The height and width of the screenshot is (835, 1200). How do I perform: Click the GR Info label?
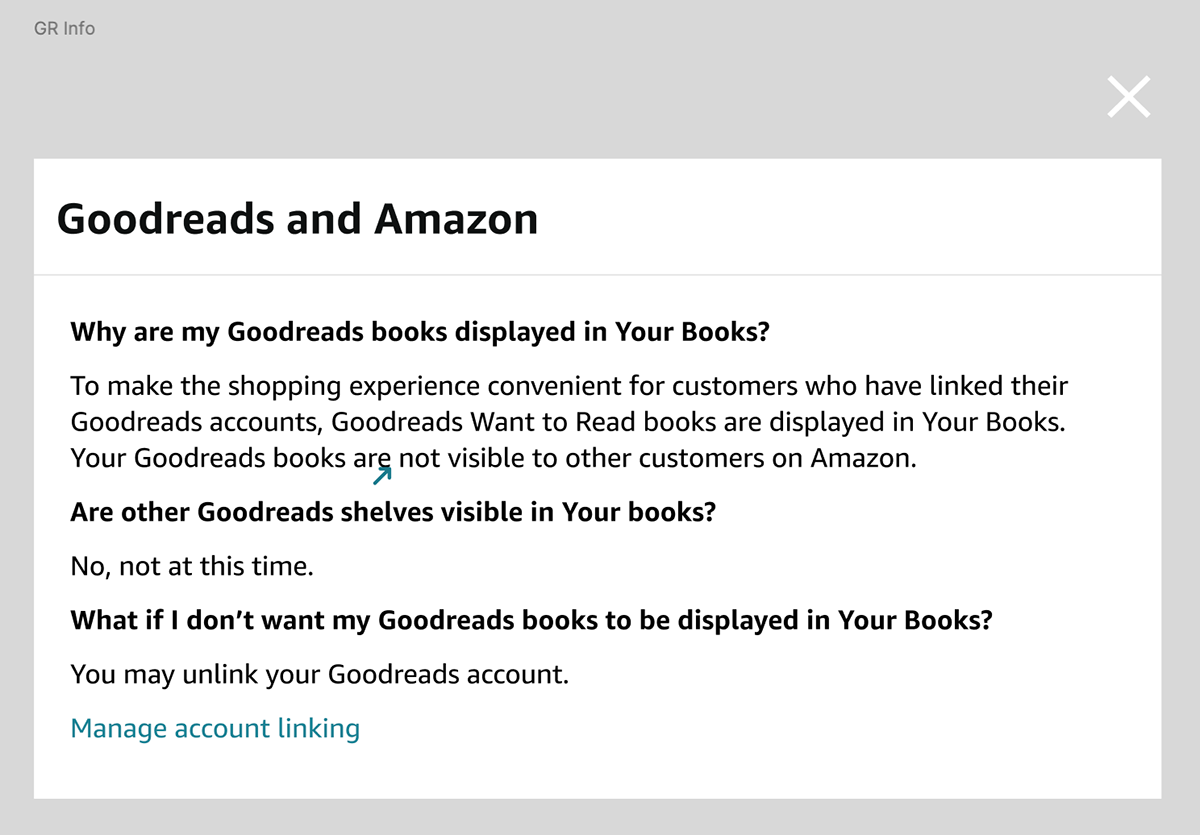(x=64, y=28)
